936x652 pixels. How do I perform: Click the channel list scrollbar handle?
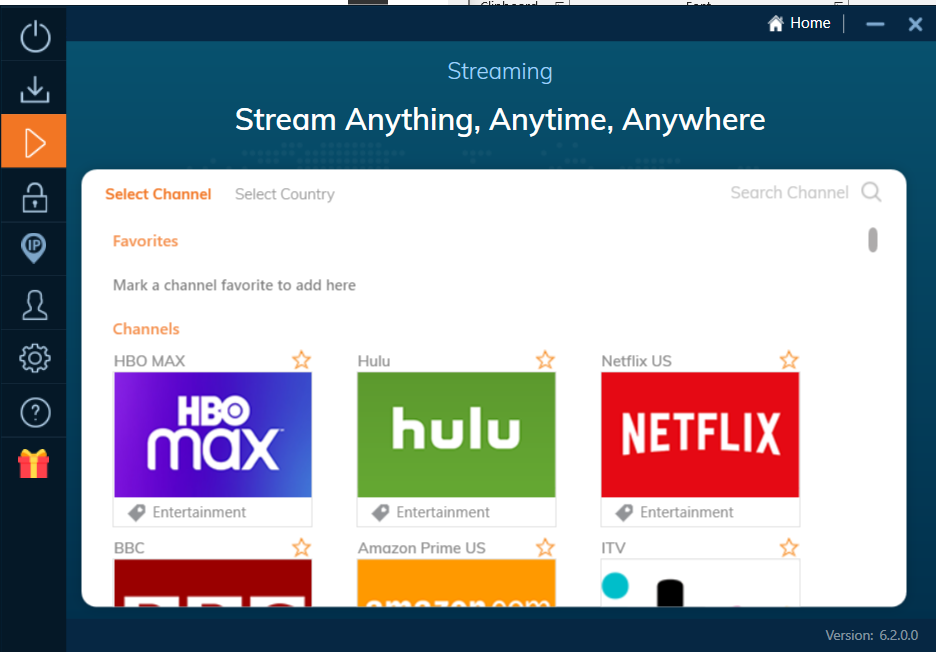click(x=873, y=240)
